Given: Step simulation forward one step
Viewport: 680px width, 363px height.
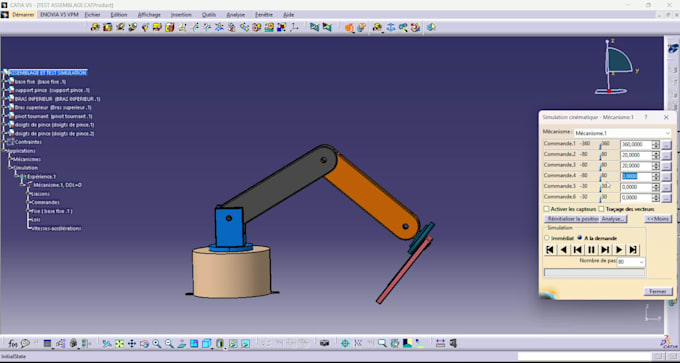Looking at the screenshot, I should [x=605, y=250].
